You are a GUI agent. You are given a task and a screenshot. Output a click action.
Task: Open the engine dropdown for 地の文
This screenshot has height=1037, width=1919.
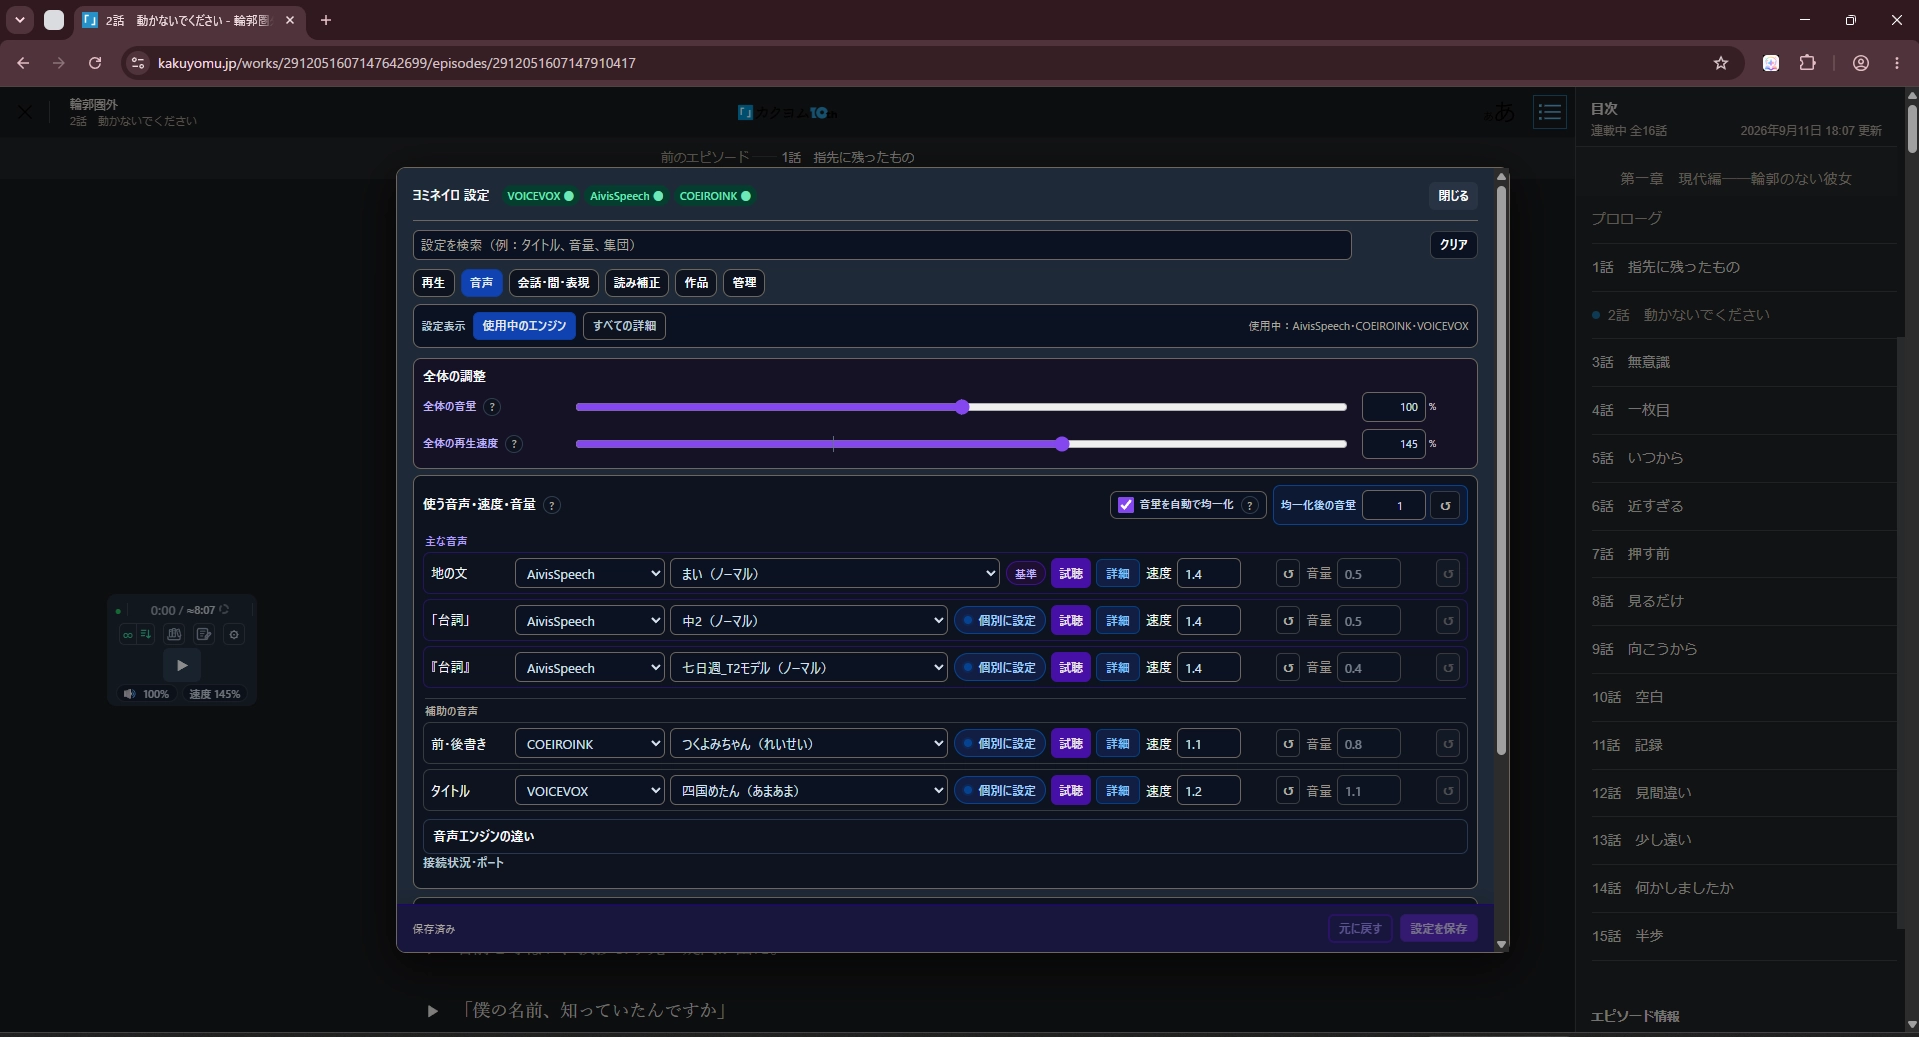(x=590, y=574)
